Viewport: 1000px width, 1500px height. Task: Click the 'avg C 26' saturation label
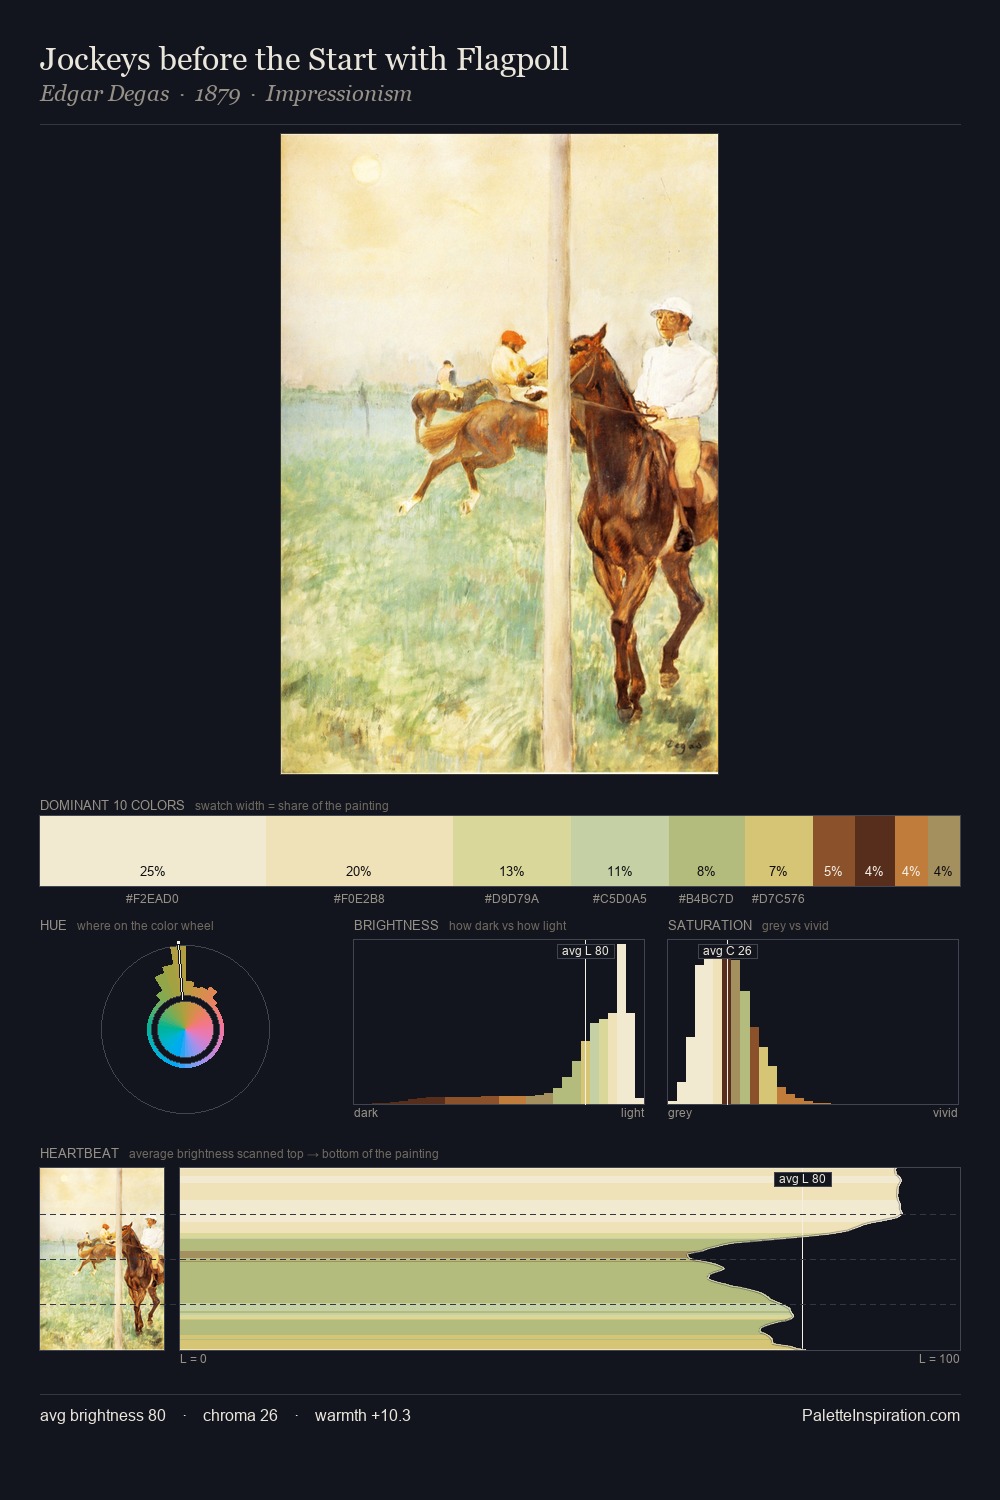pyautogui.click(x=727, y=951)
